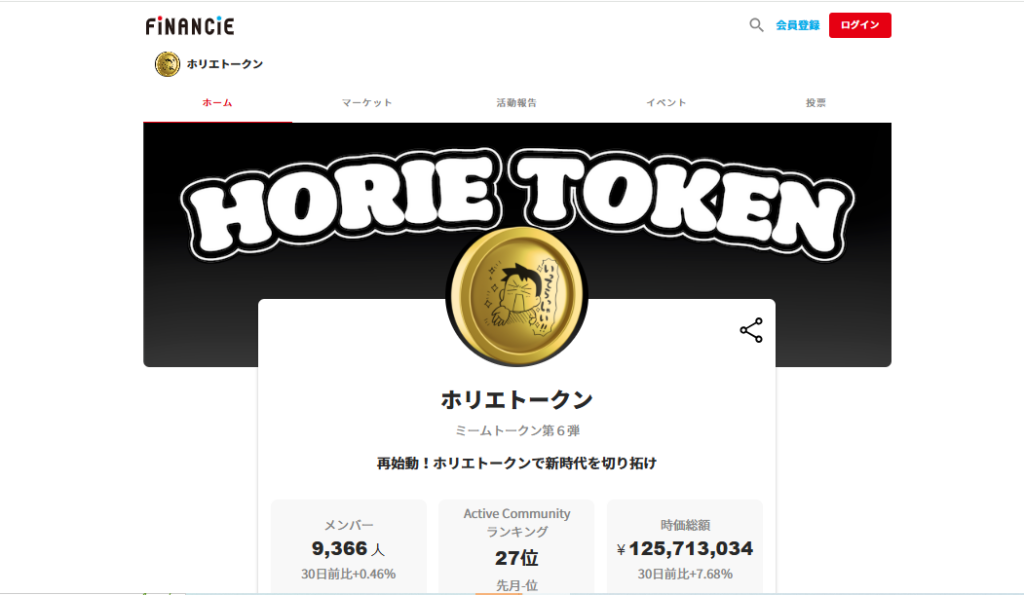Click the Active Community ランキング card

(517, 547)
